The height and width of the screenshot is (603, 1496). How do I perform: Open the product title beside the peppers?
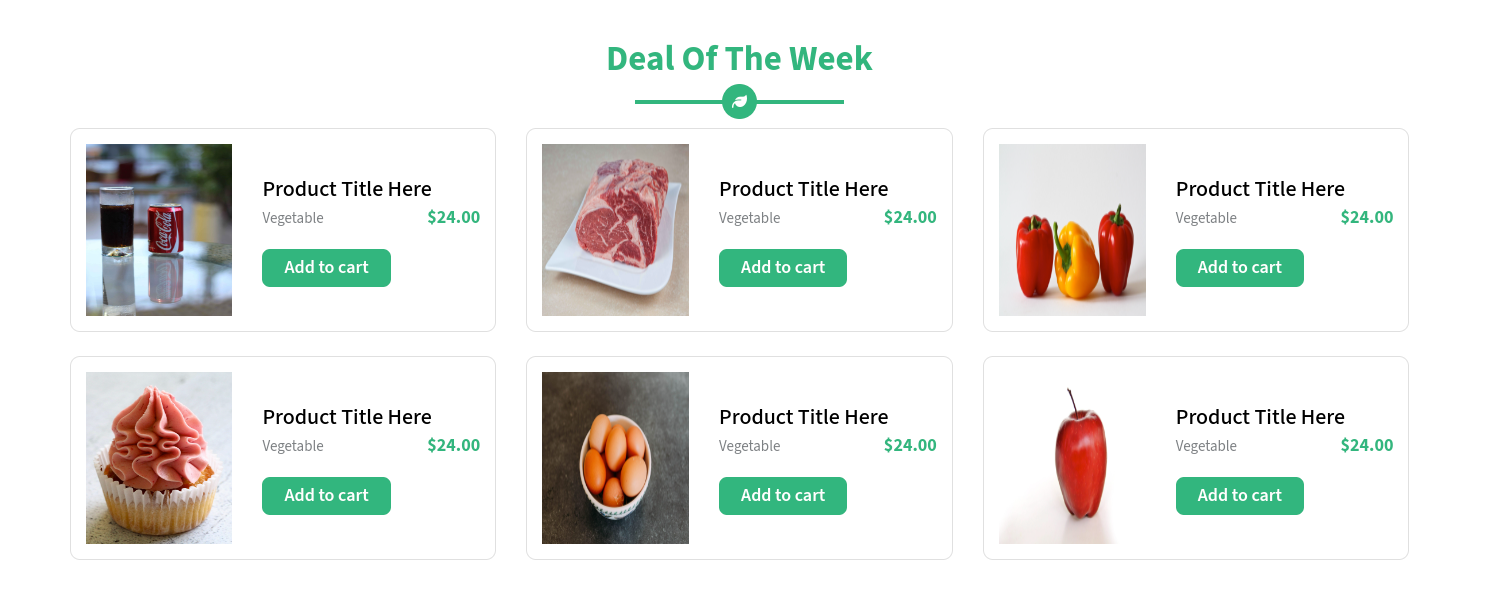click(x=1260, y=189)
